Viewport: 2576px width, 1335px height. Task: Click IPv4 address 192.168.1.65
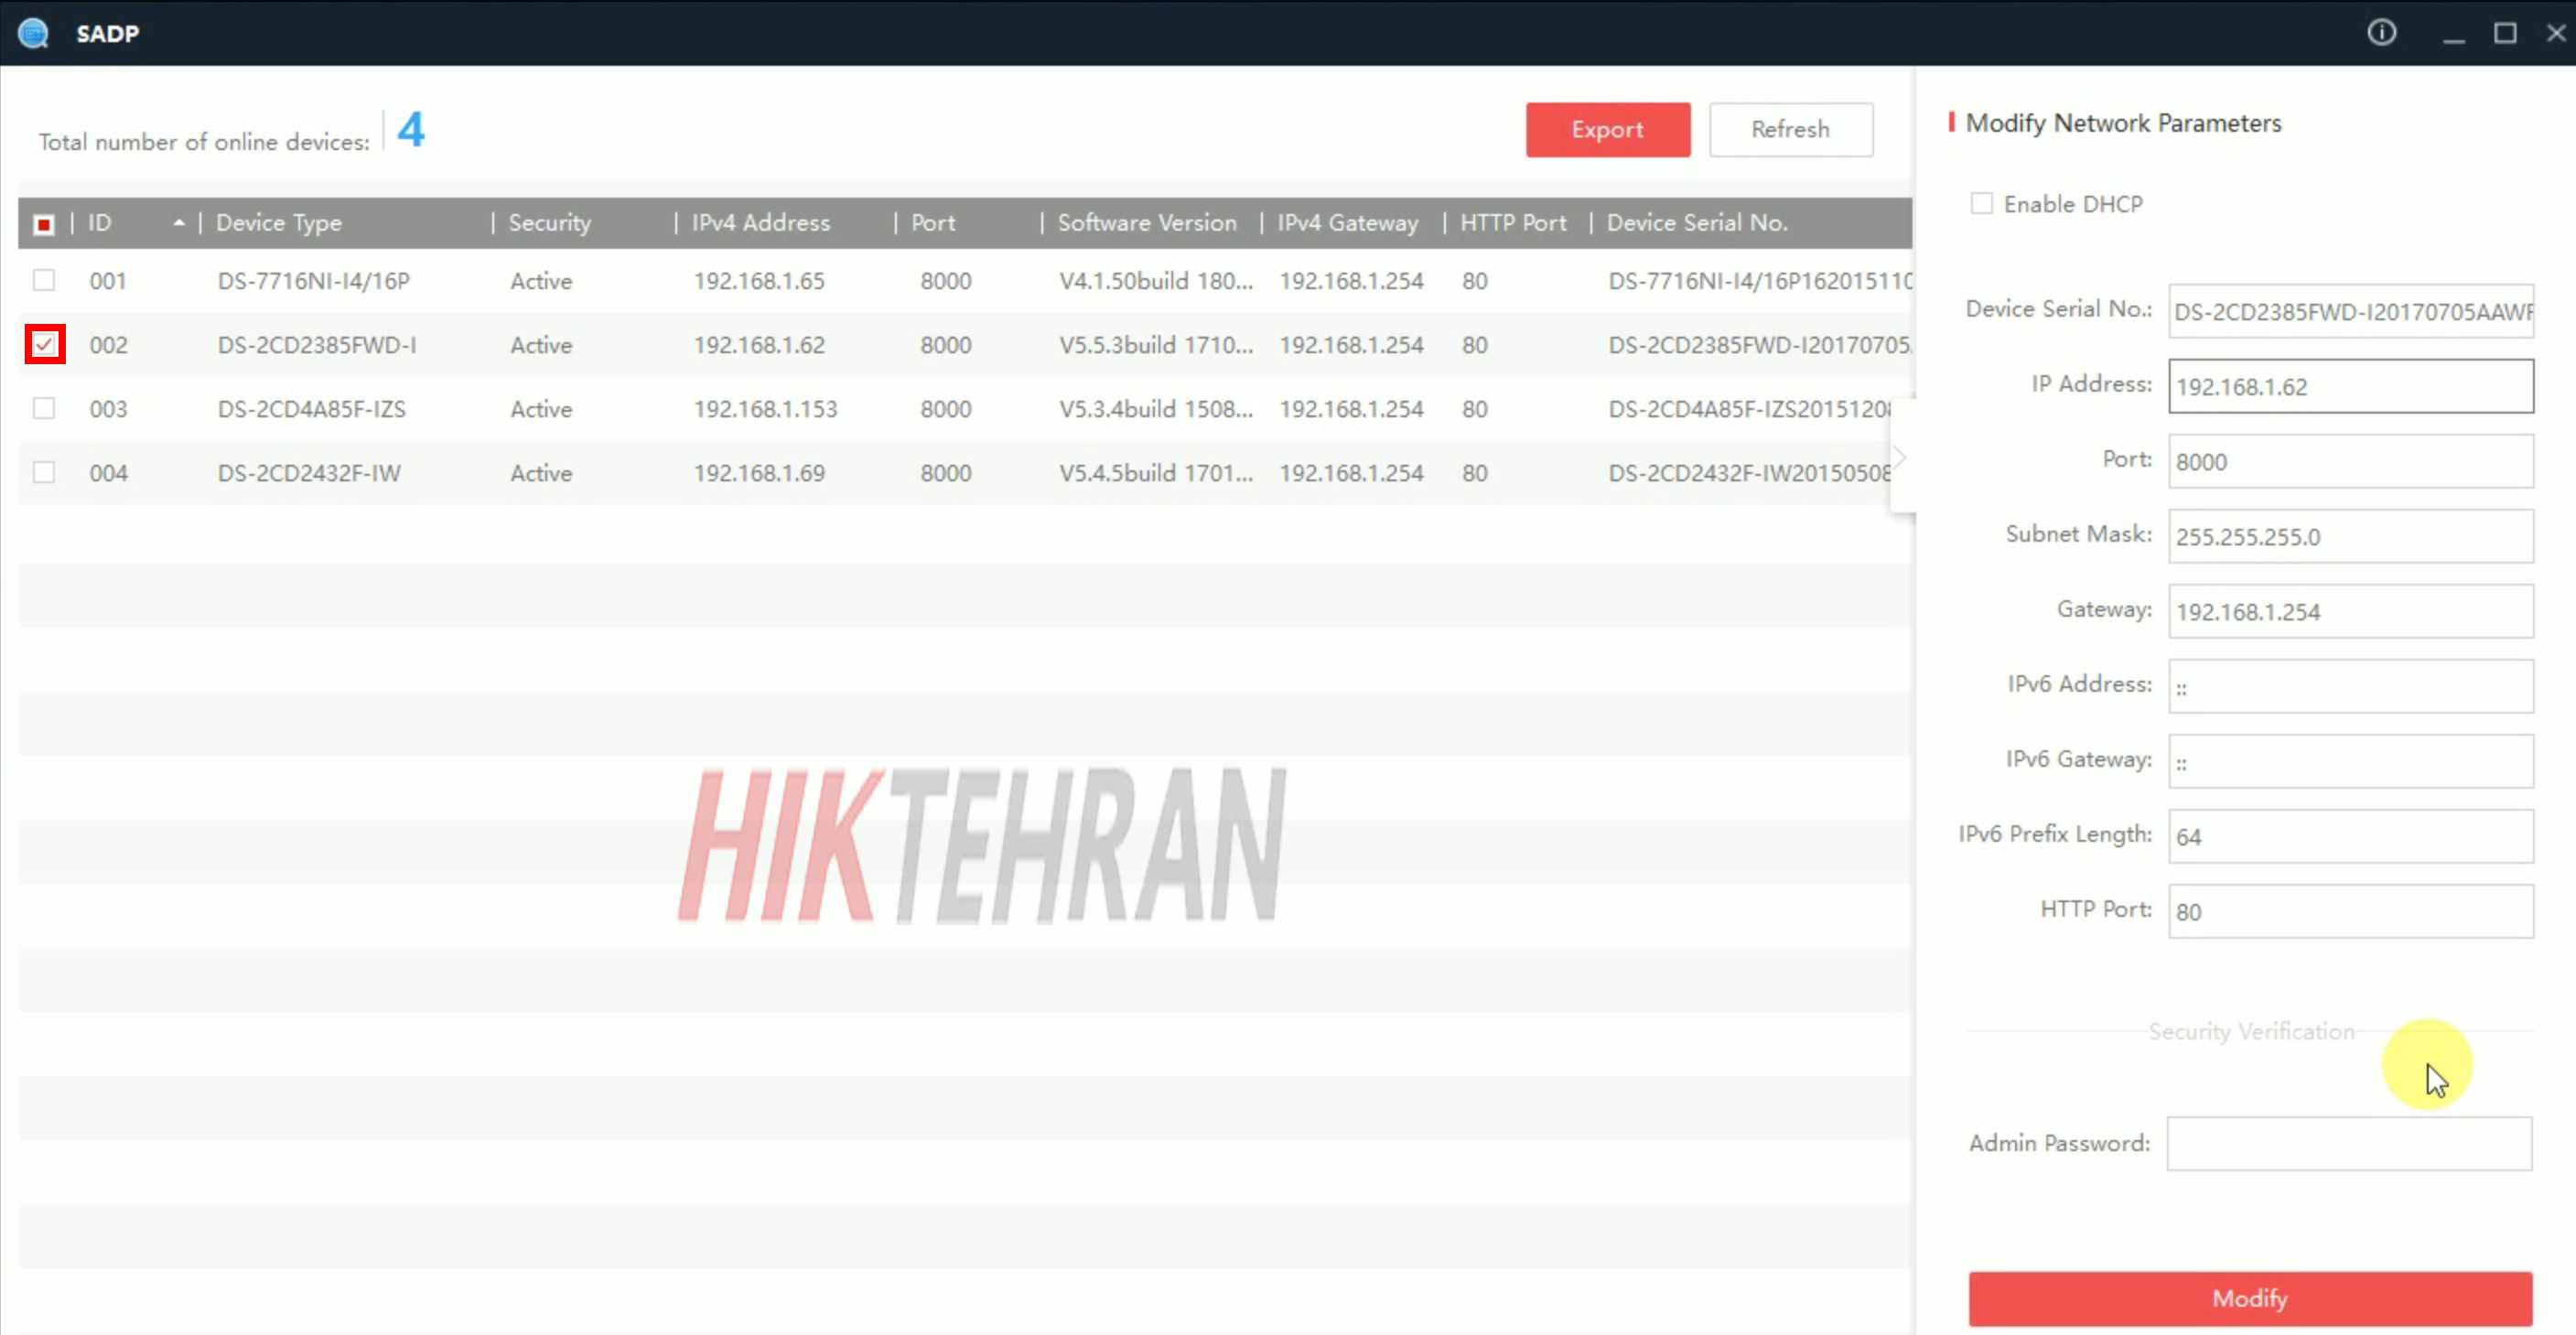coord(759,281)
